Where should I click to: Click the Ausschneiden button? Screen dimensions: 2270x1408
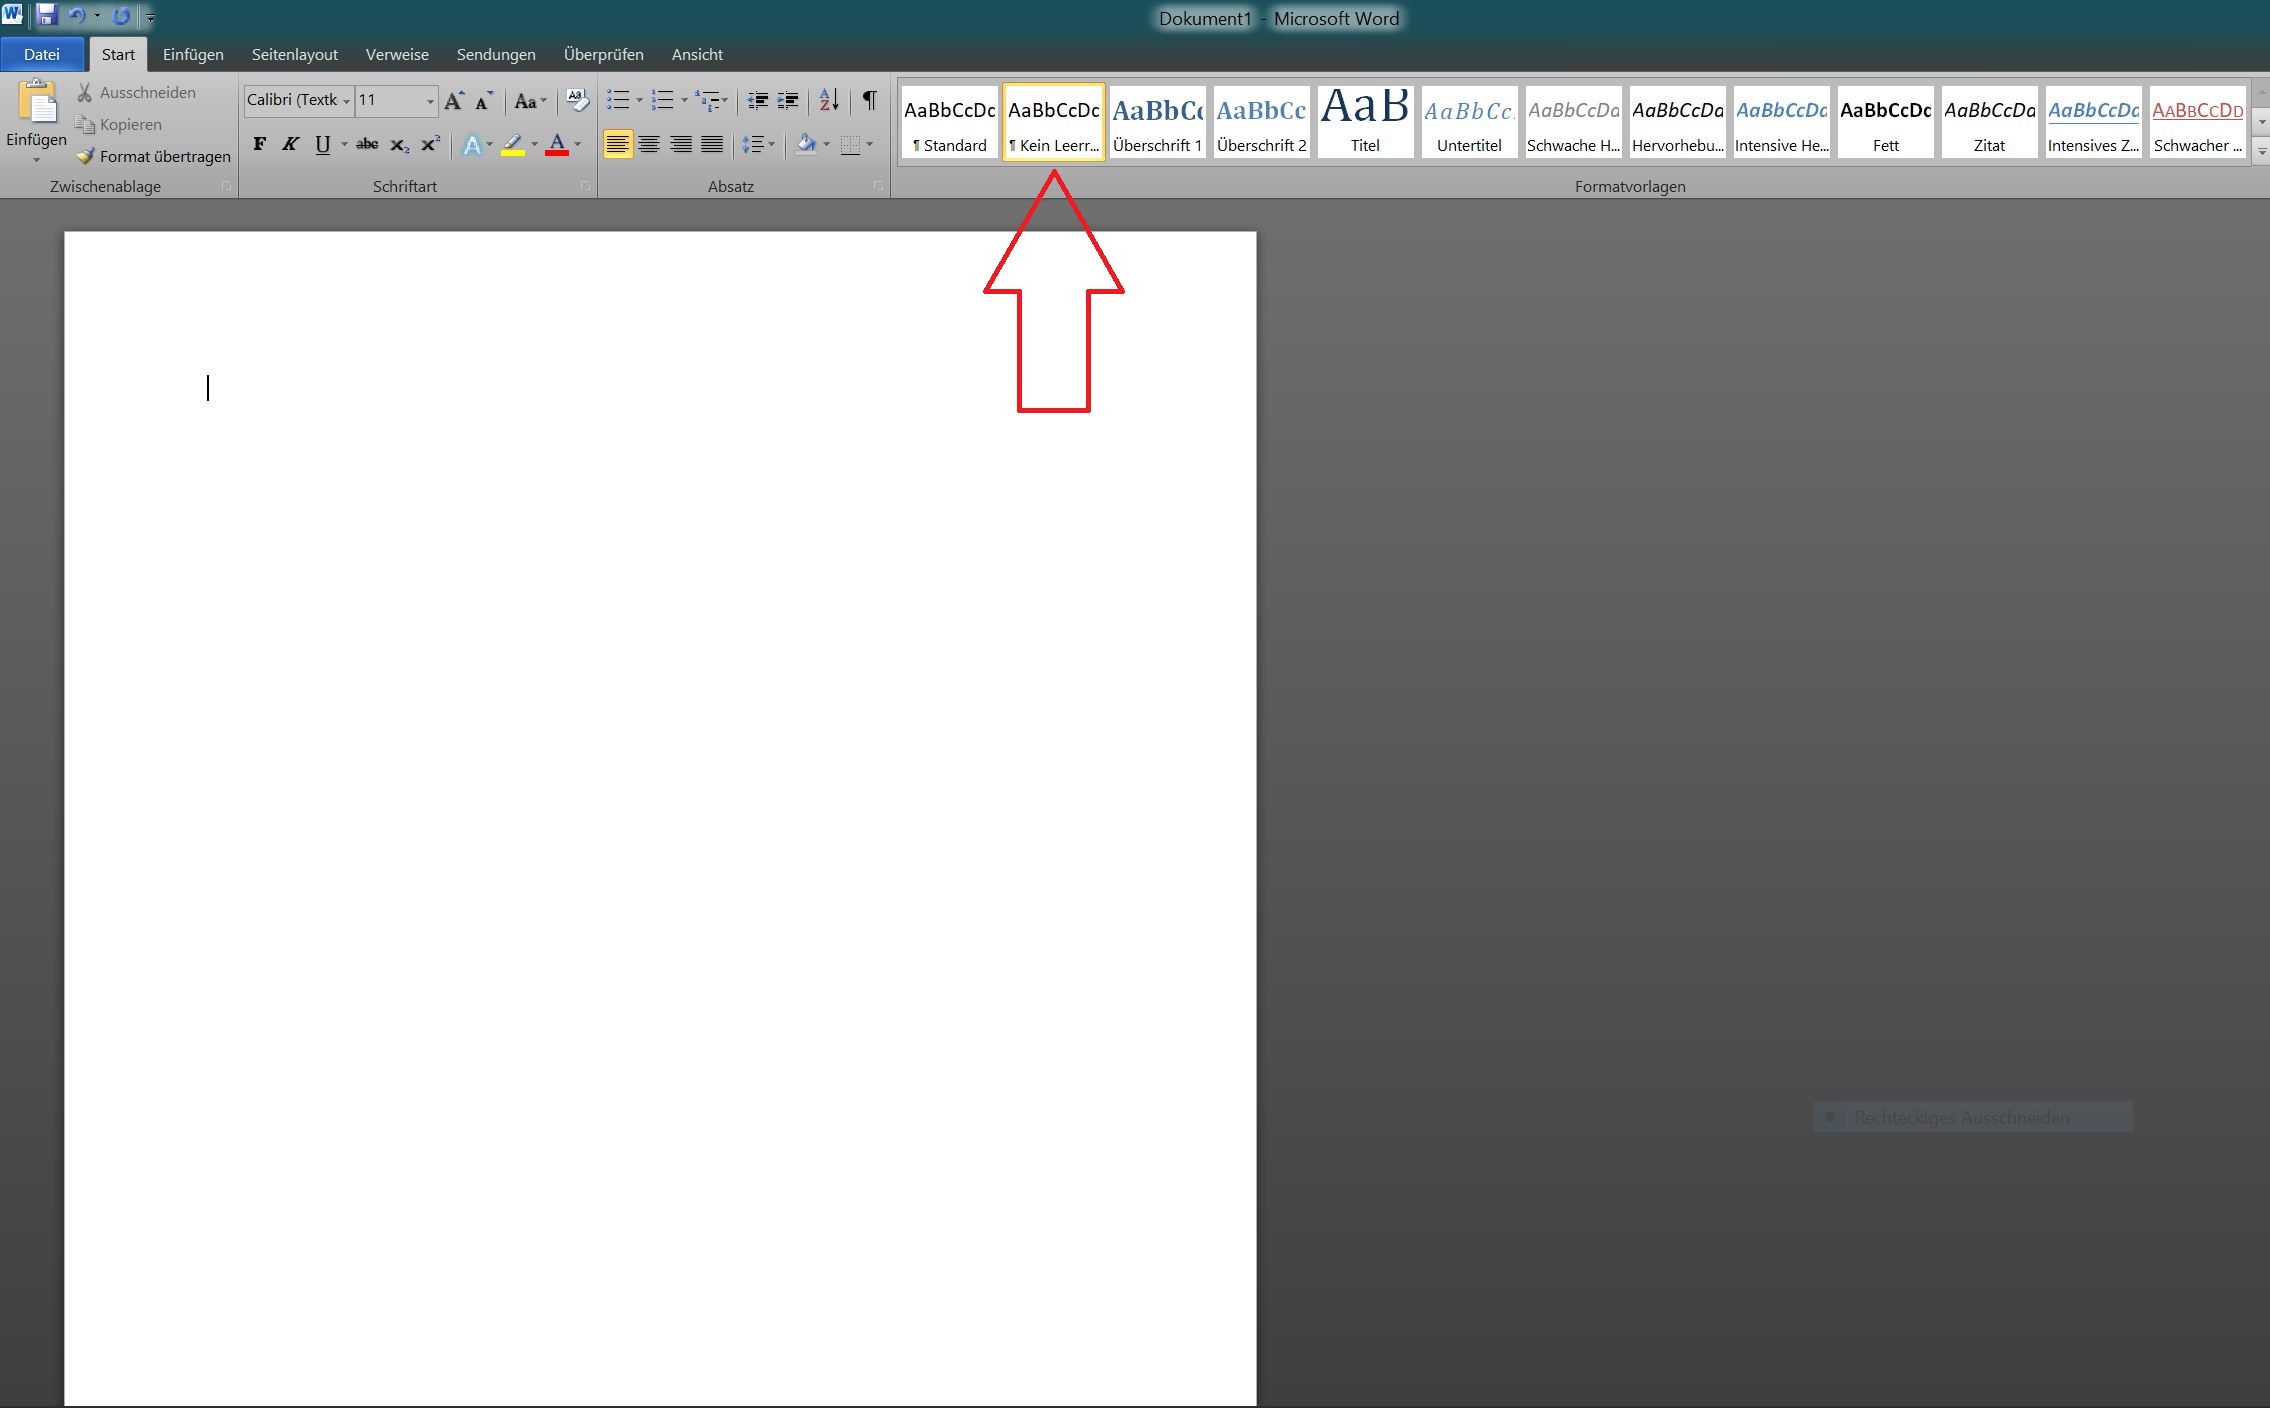pos(137,92)
